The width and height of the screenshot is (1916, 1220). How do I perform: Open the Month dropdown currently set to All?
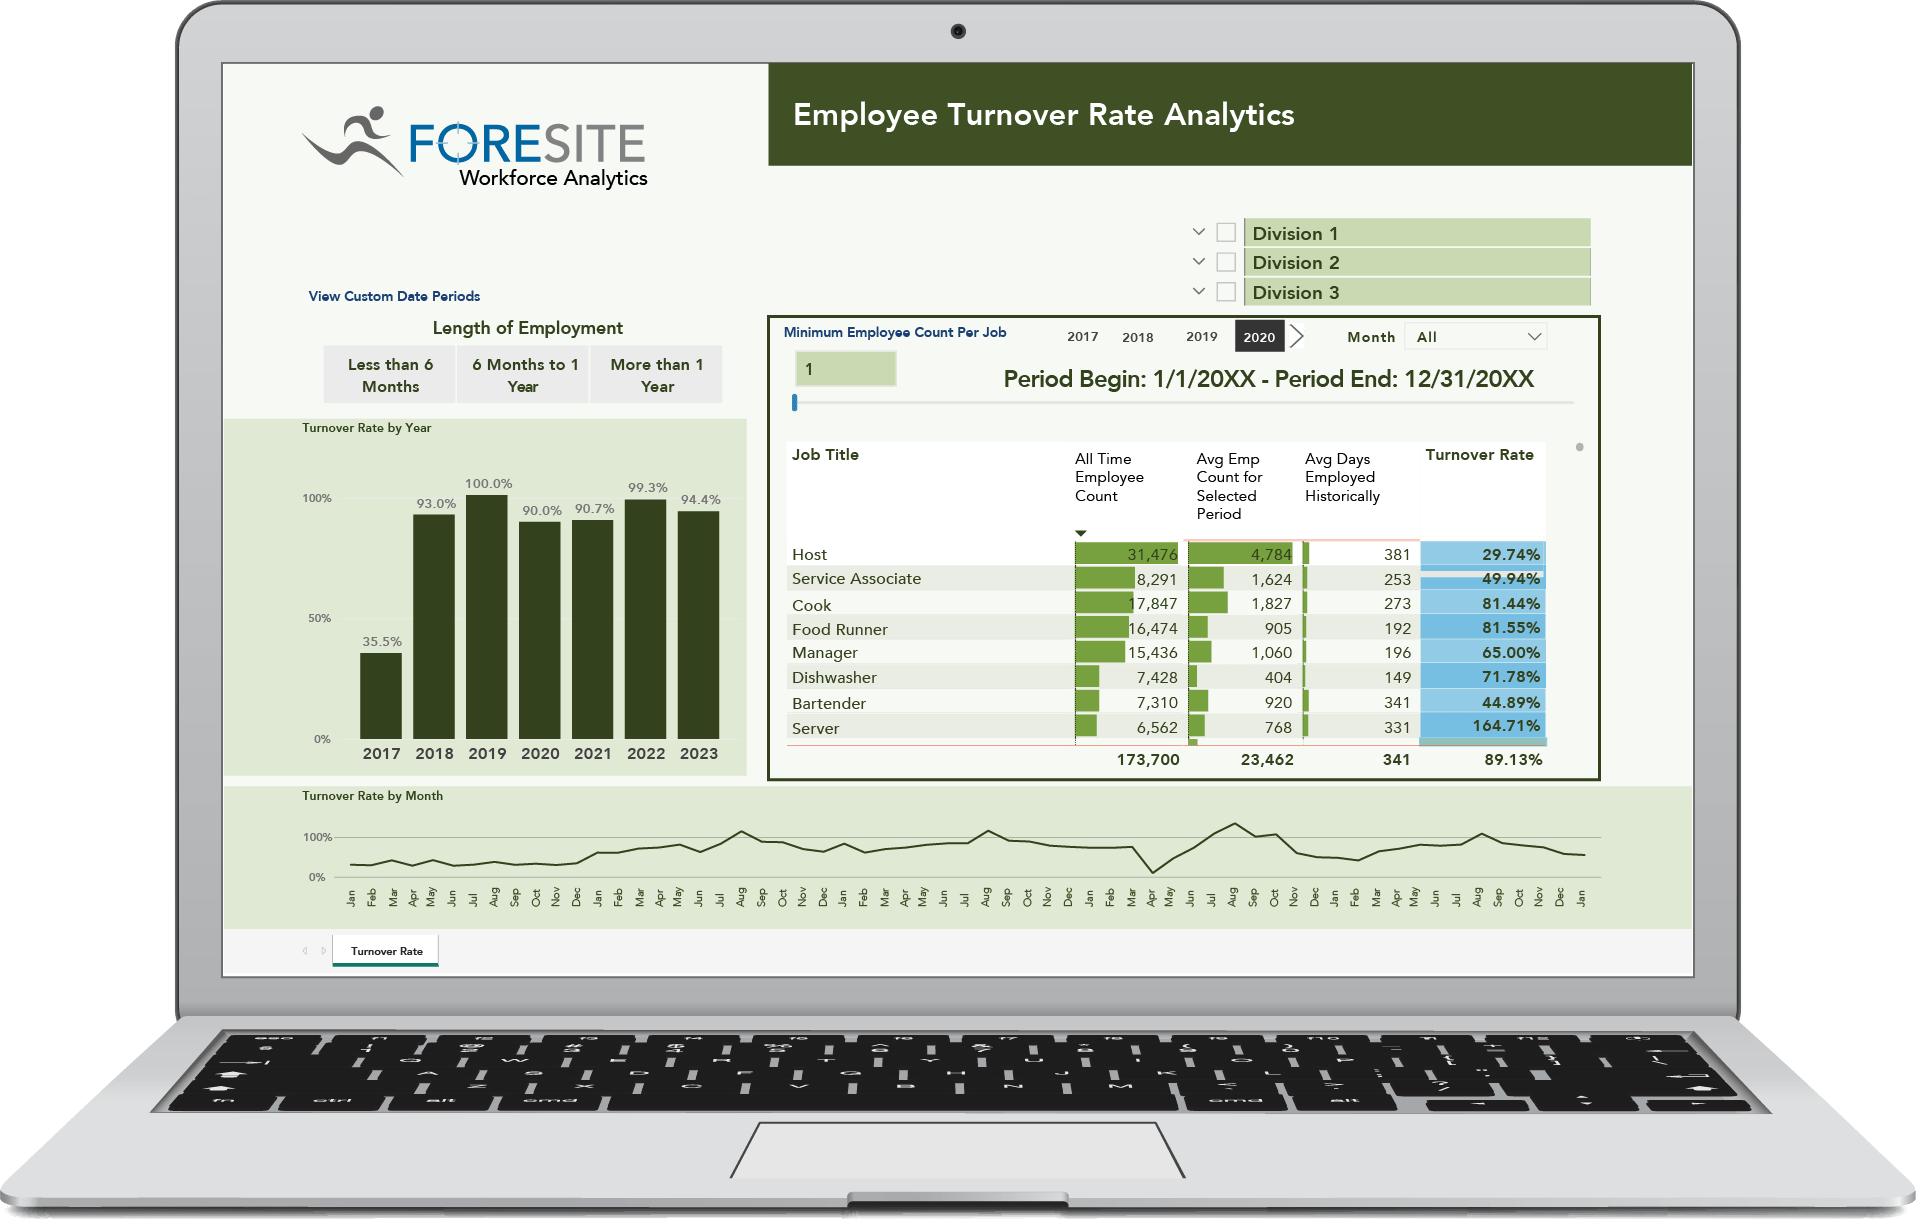pyautogui.click(x=1475, y=337)
